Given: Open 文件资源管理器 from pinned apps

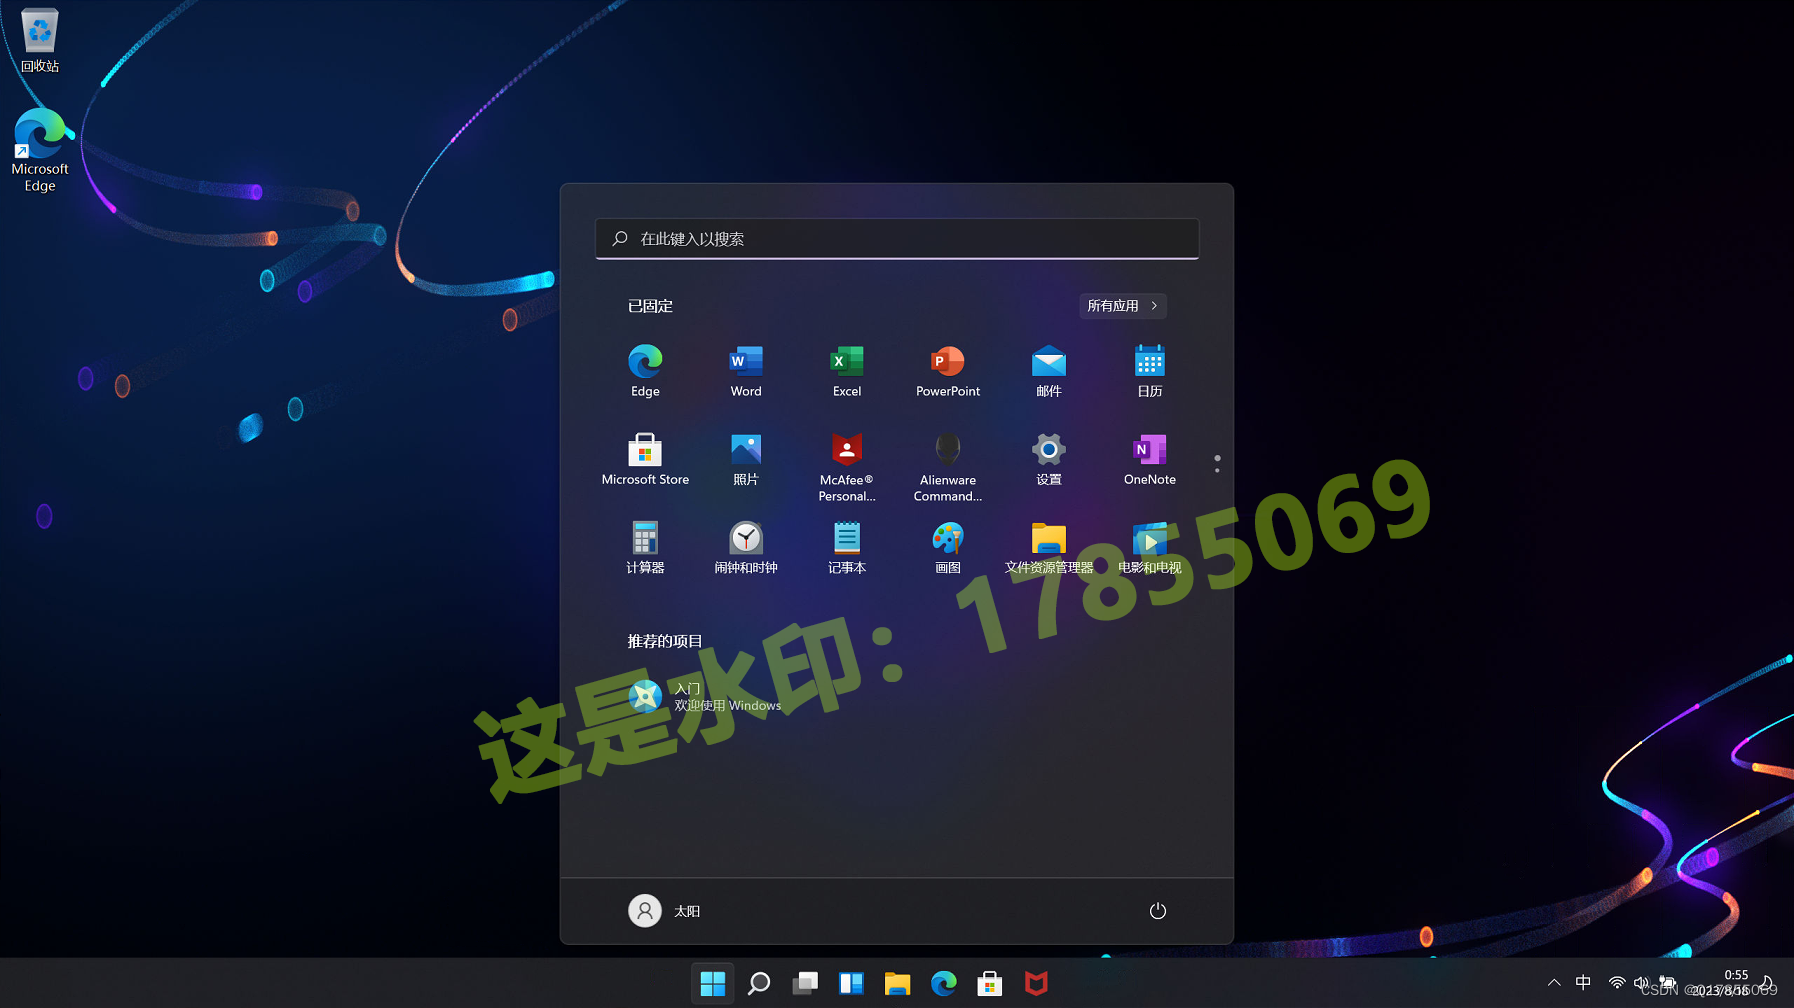Looking at the screenshot, I should (1049, 548).
